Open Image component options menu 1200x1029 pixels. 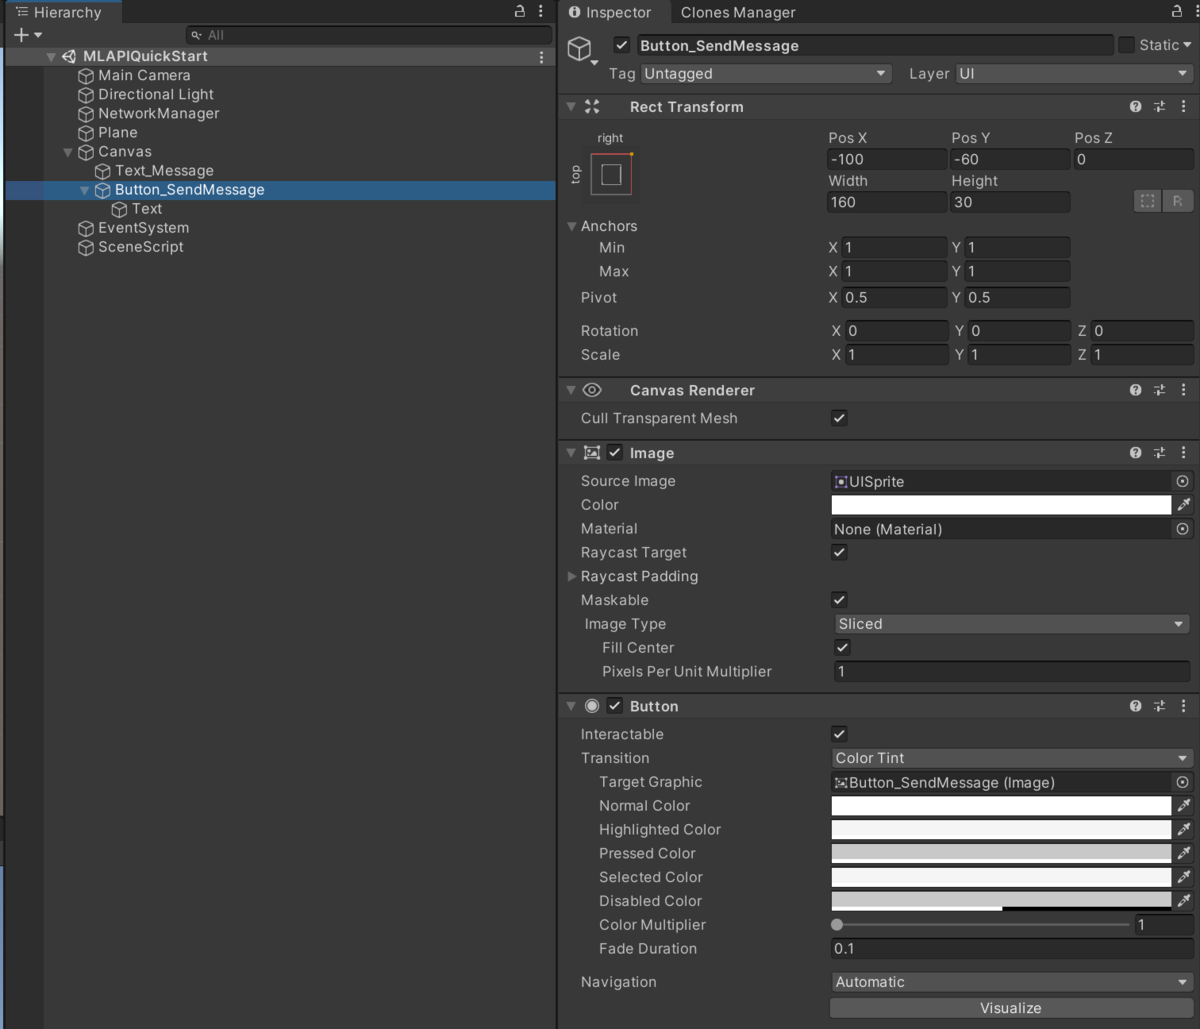(1184, 453)
